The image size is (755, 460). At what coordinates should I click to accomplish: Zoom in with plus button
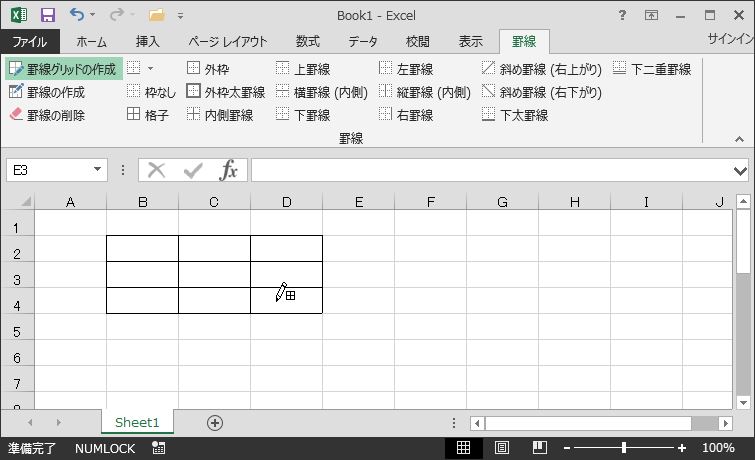(x=681, y=448)
